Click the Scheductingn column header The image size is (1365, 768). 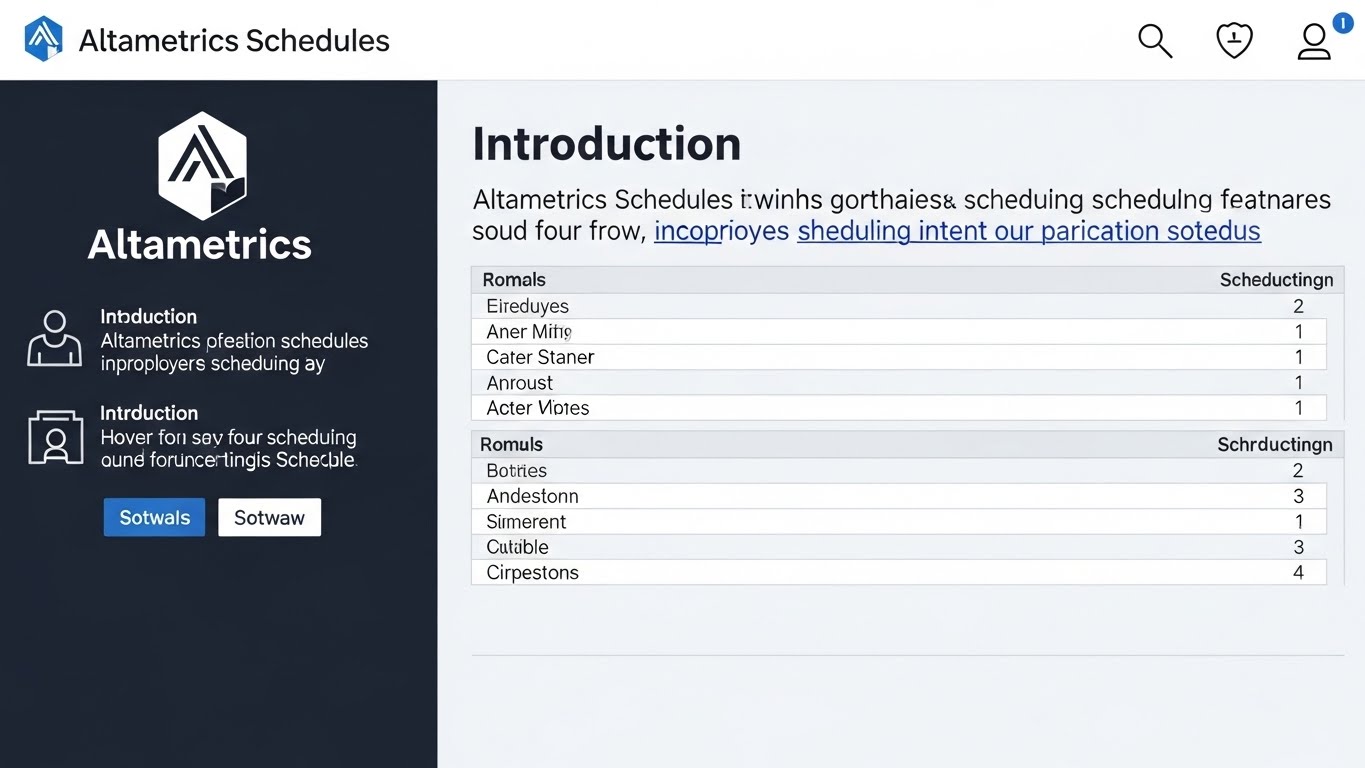tap(1275, 280)
